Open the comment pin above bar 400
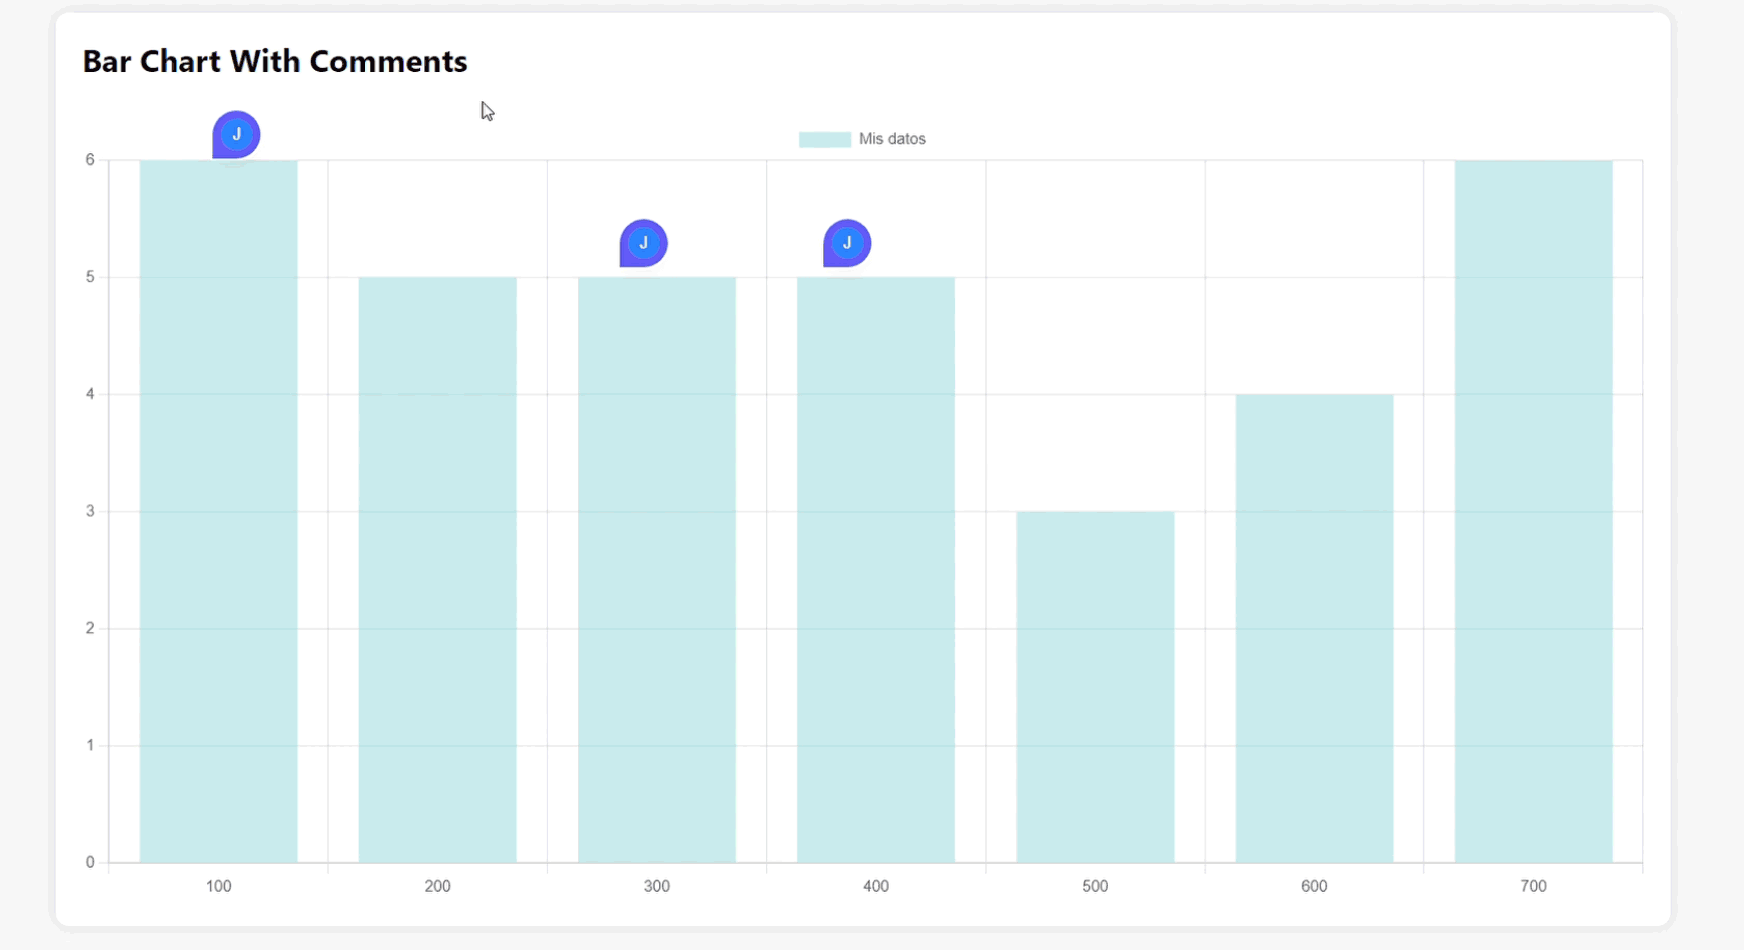This screenshot has width=1744, height=950. pyautogui.click(x=847, y=243)
